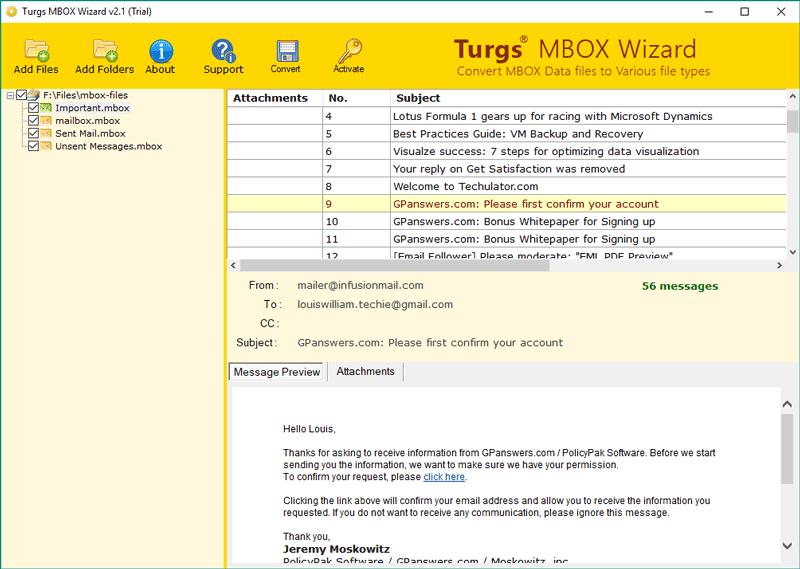This screenshot has height=569, width=800.
Task: Click the Convert floppy disk icon
Action: coord(287,51)
